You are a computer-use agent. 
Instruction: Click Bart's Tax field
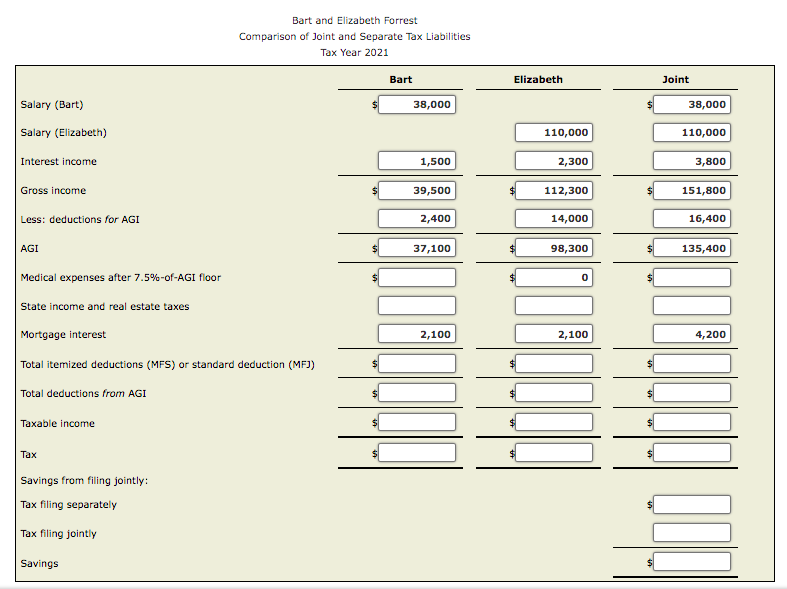tap(417, 453)
